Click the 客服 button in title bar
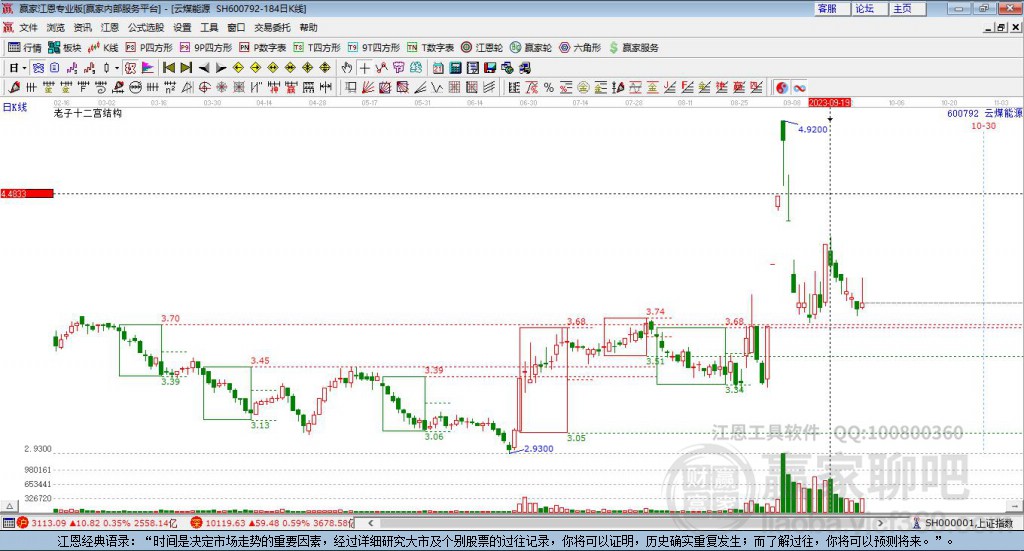 click(831, 8)
